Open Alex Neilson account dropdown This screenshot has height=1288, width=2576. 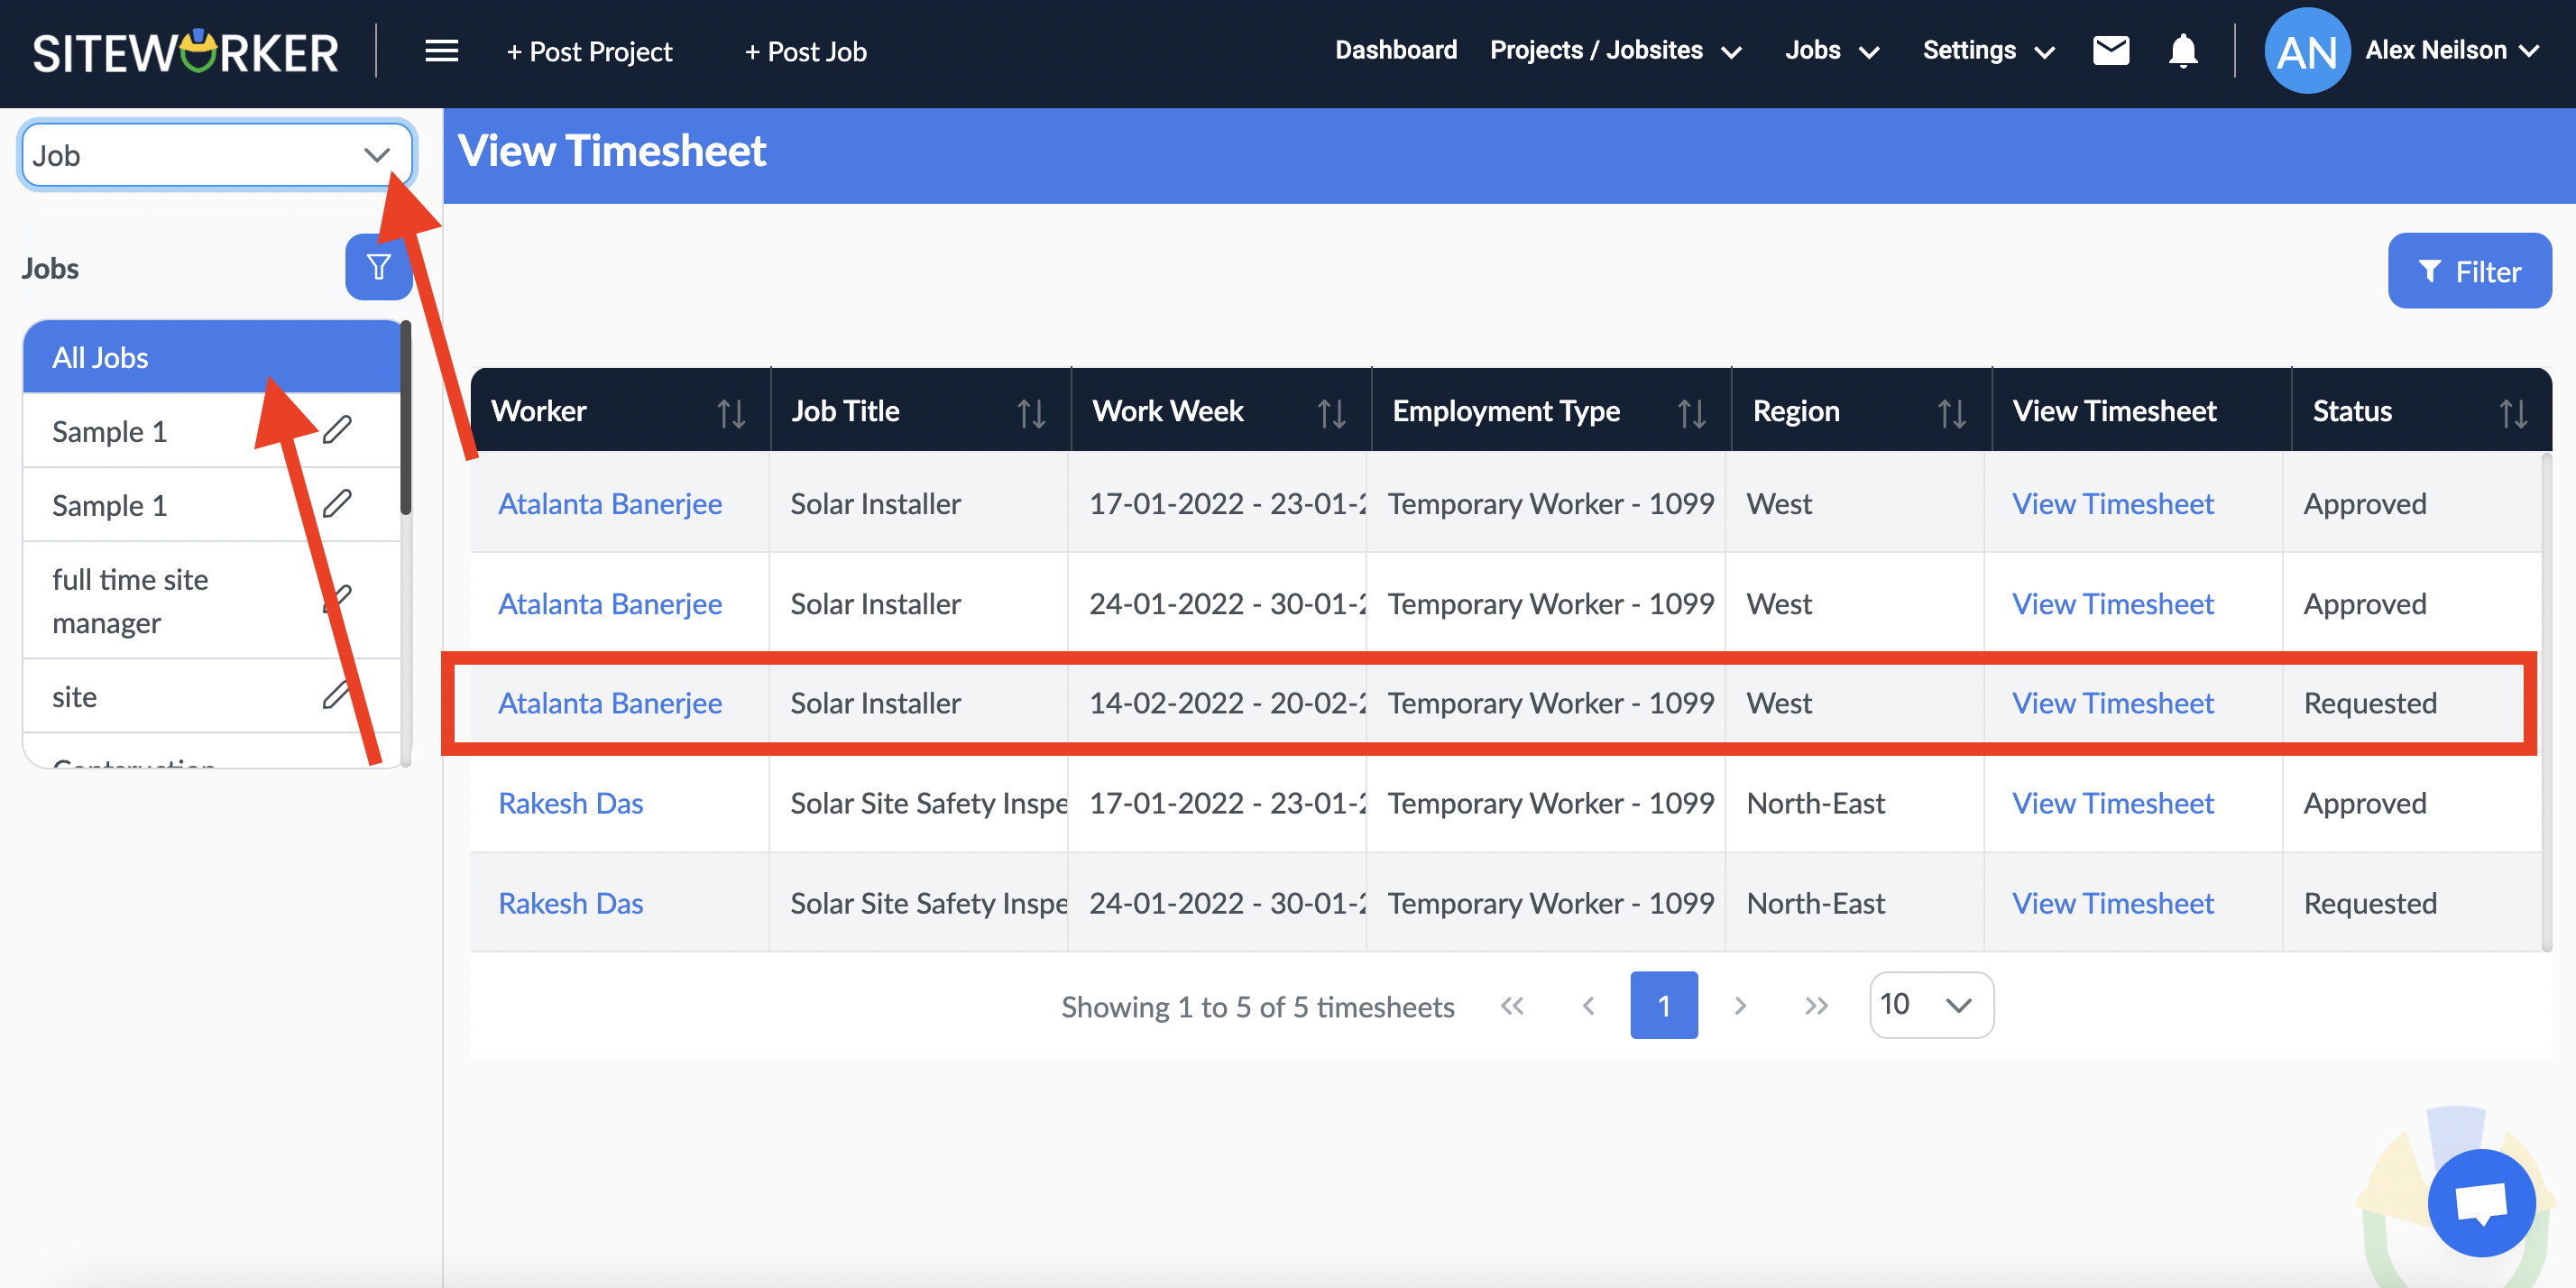(x=2452, y=50)
